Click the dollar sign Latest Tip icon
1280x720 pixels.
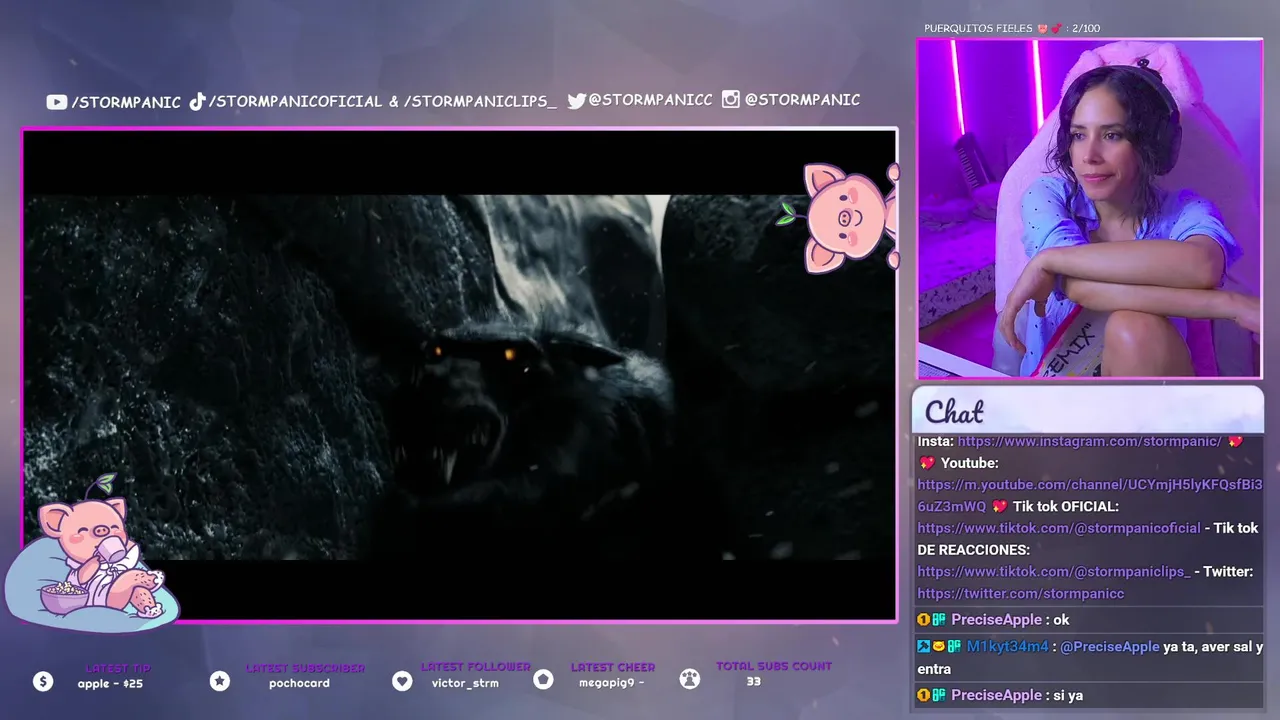coord(43,681)
